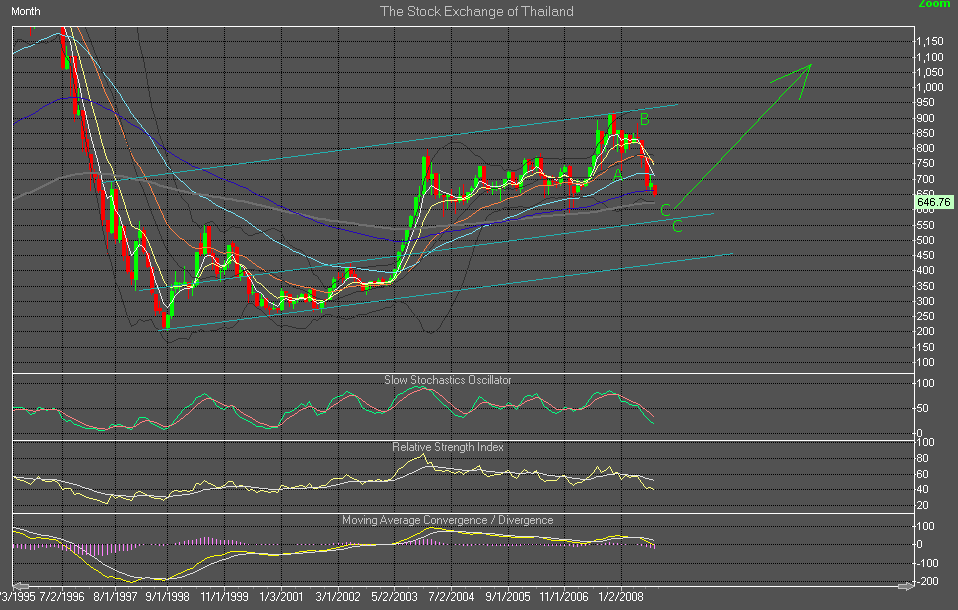Click the 1/3/2001 date label
Viewport: 958px width, 610px height.
[281, 597]
